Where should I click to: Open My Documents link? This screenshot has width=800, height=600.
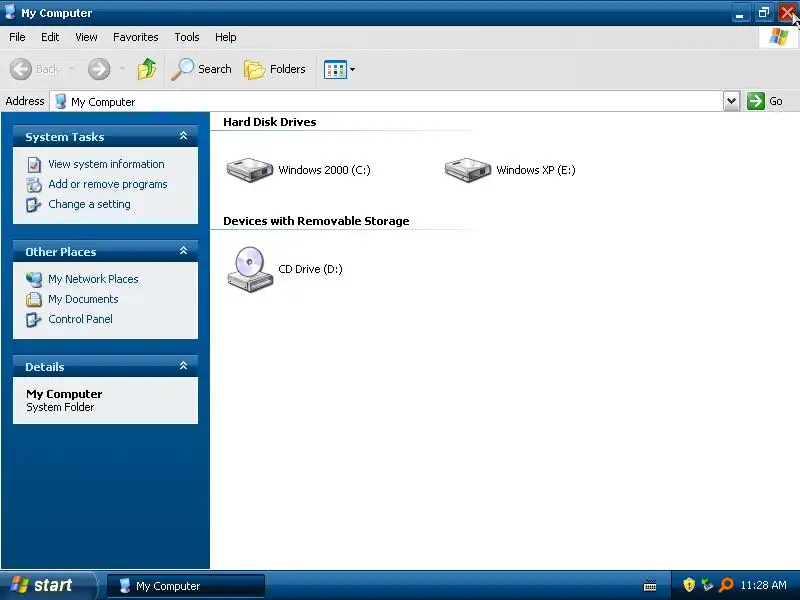83,299
